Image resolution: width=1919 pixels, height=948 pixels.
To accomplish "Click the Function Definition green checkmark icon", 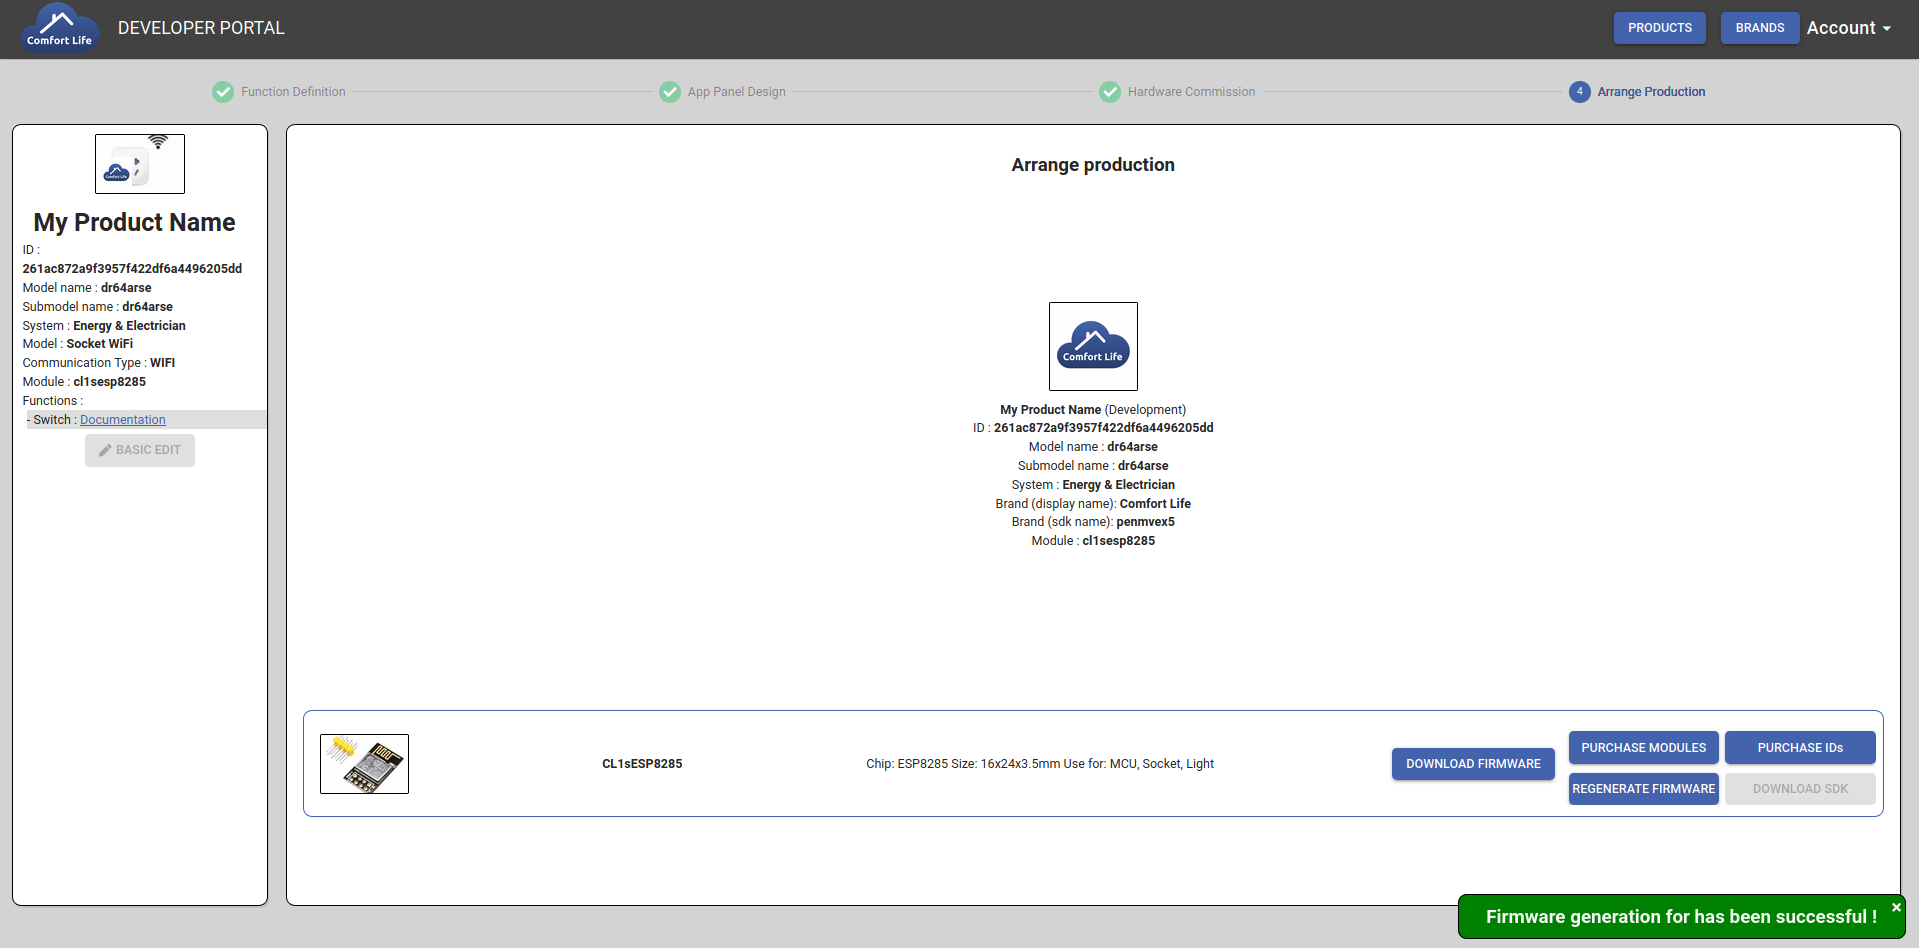I will [x=223, y=92].
